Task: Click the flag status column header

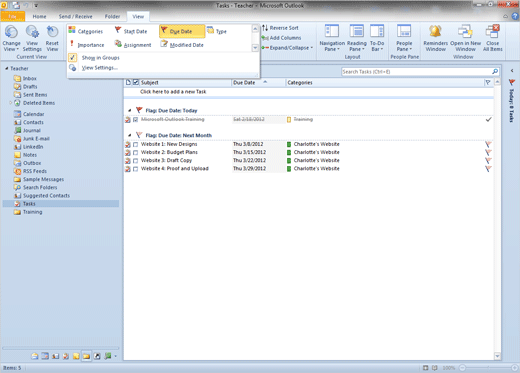Action: [488, 82]
